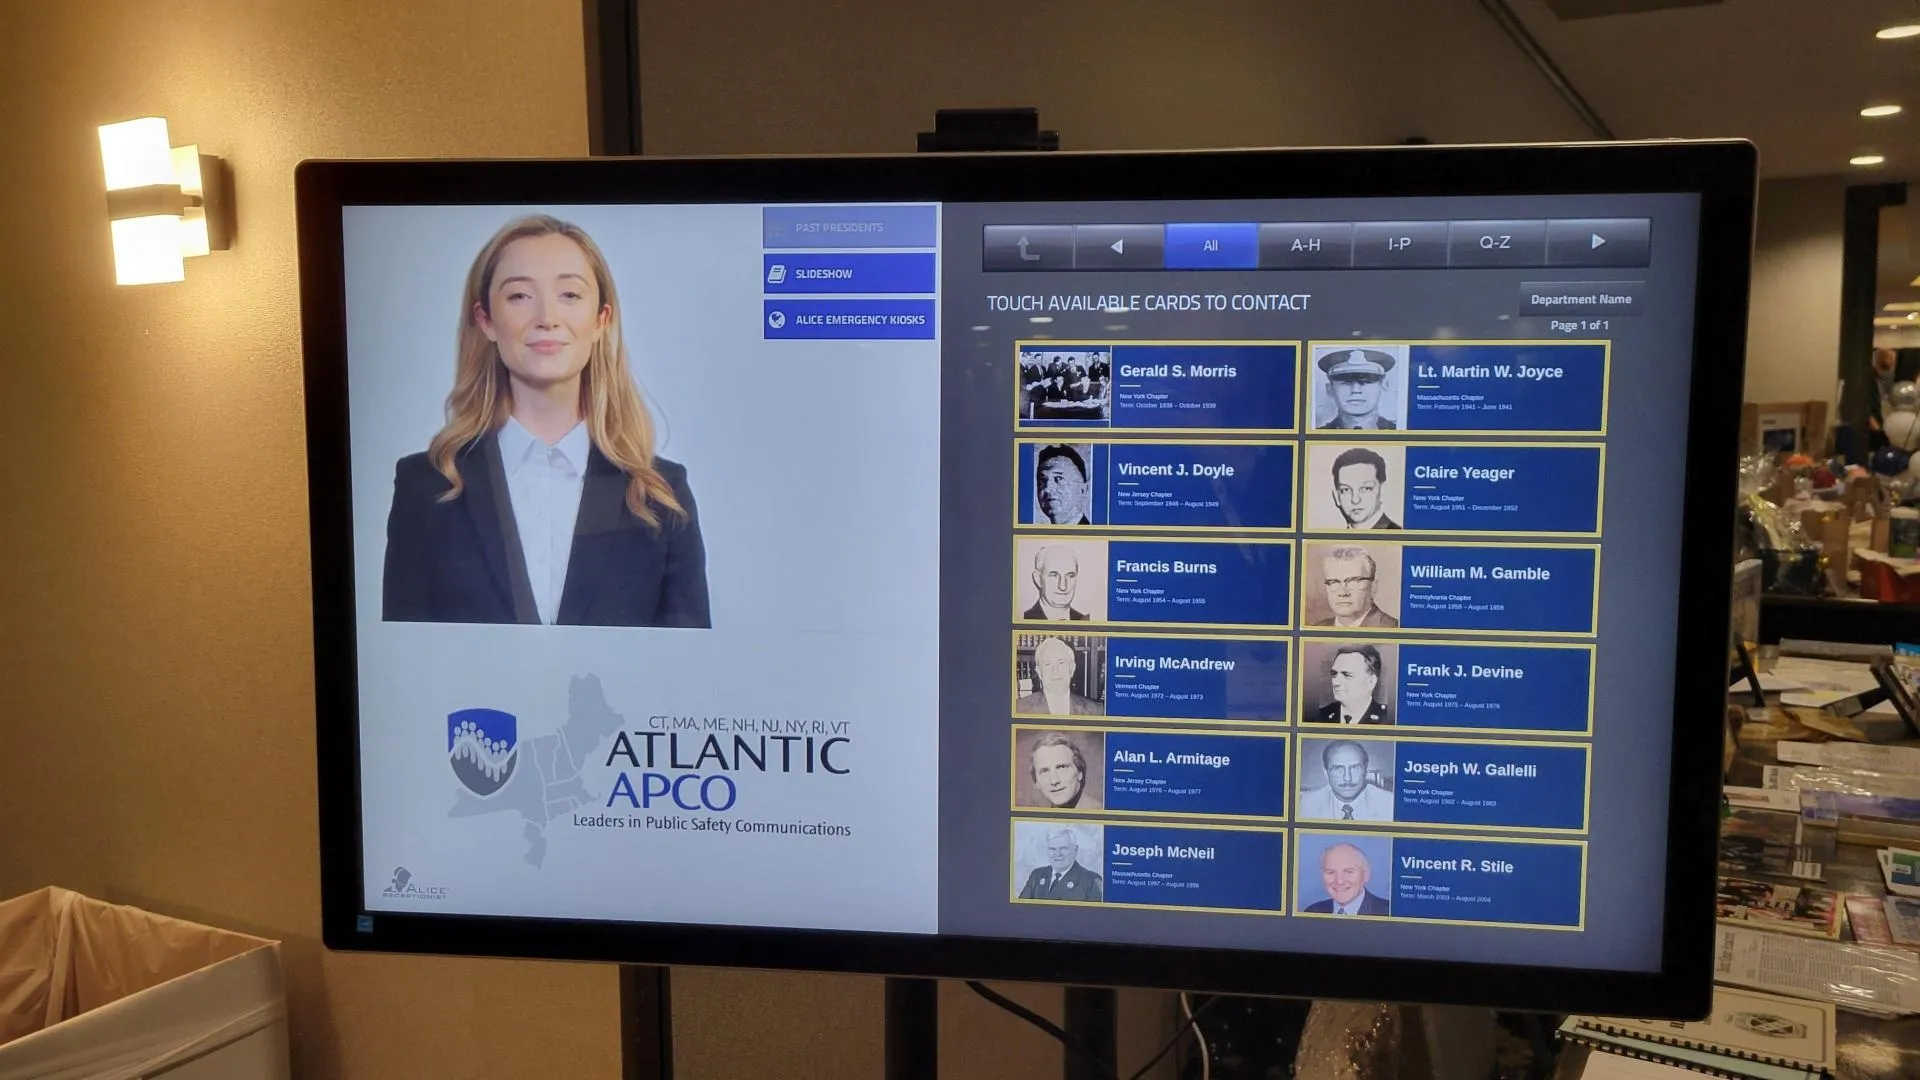Tap the back/up arrow button

pyautogui.click(x=1028, y=246)
